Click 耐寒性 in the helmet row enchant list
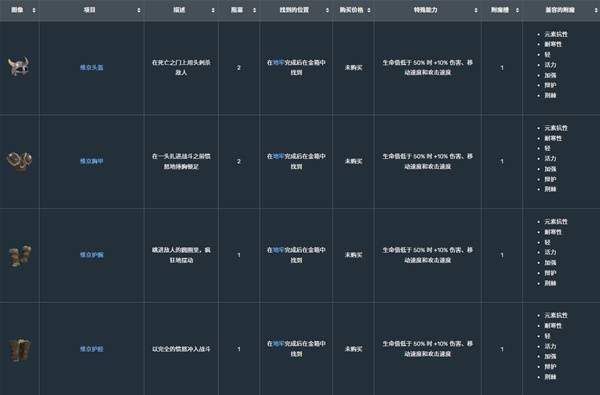The image size is (600, 395). 553,44
